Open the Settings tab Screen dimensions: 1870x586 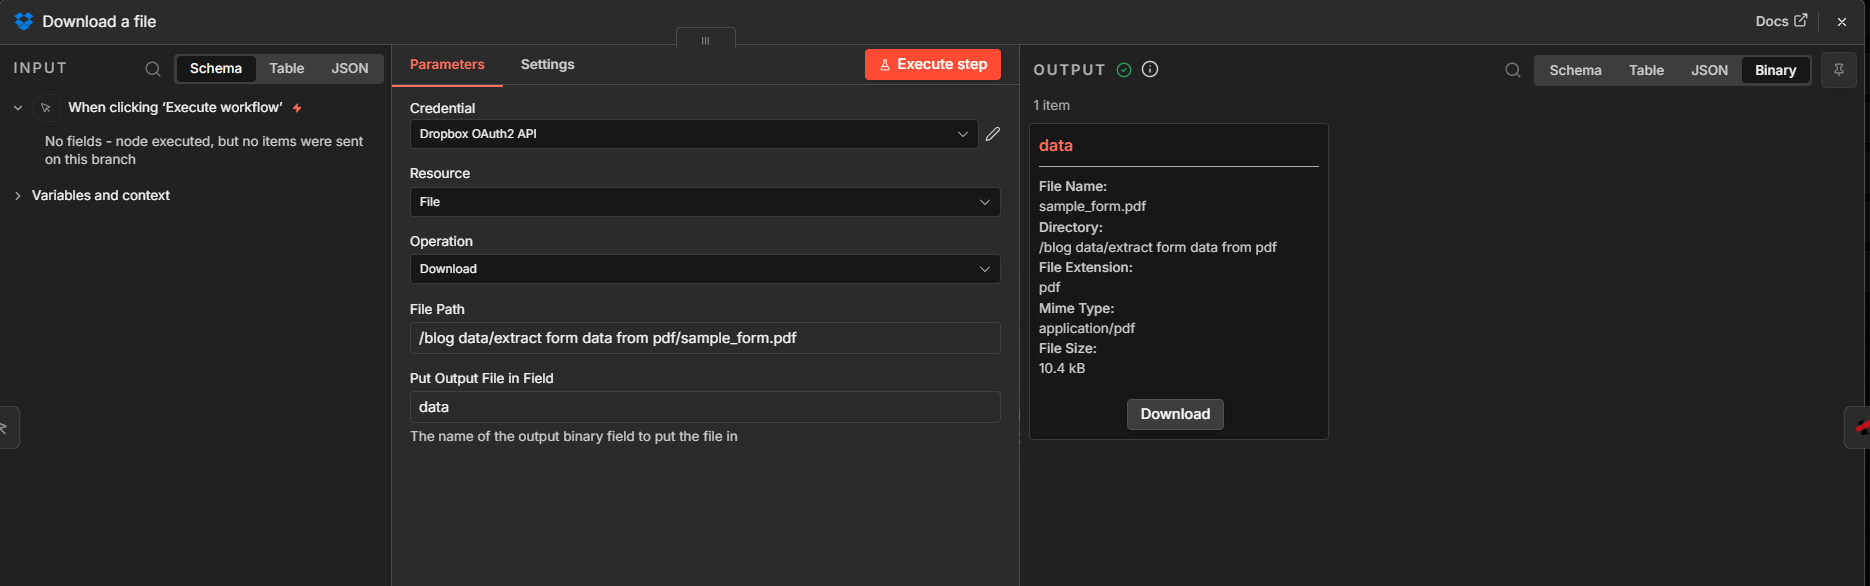coord(547,65)
